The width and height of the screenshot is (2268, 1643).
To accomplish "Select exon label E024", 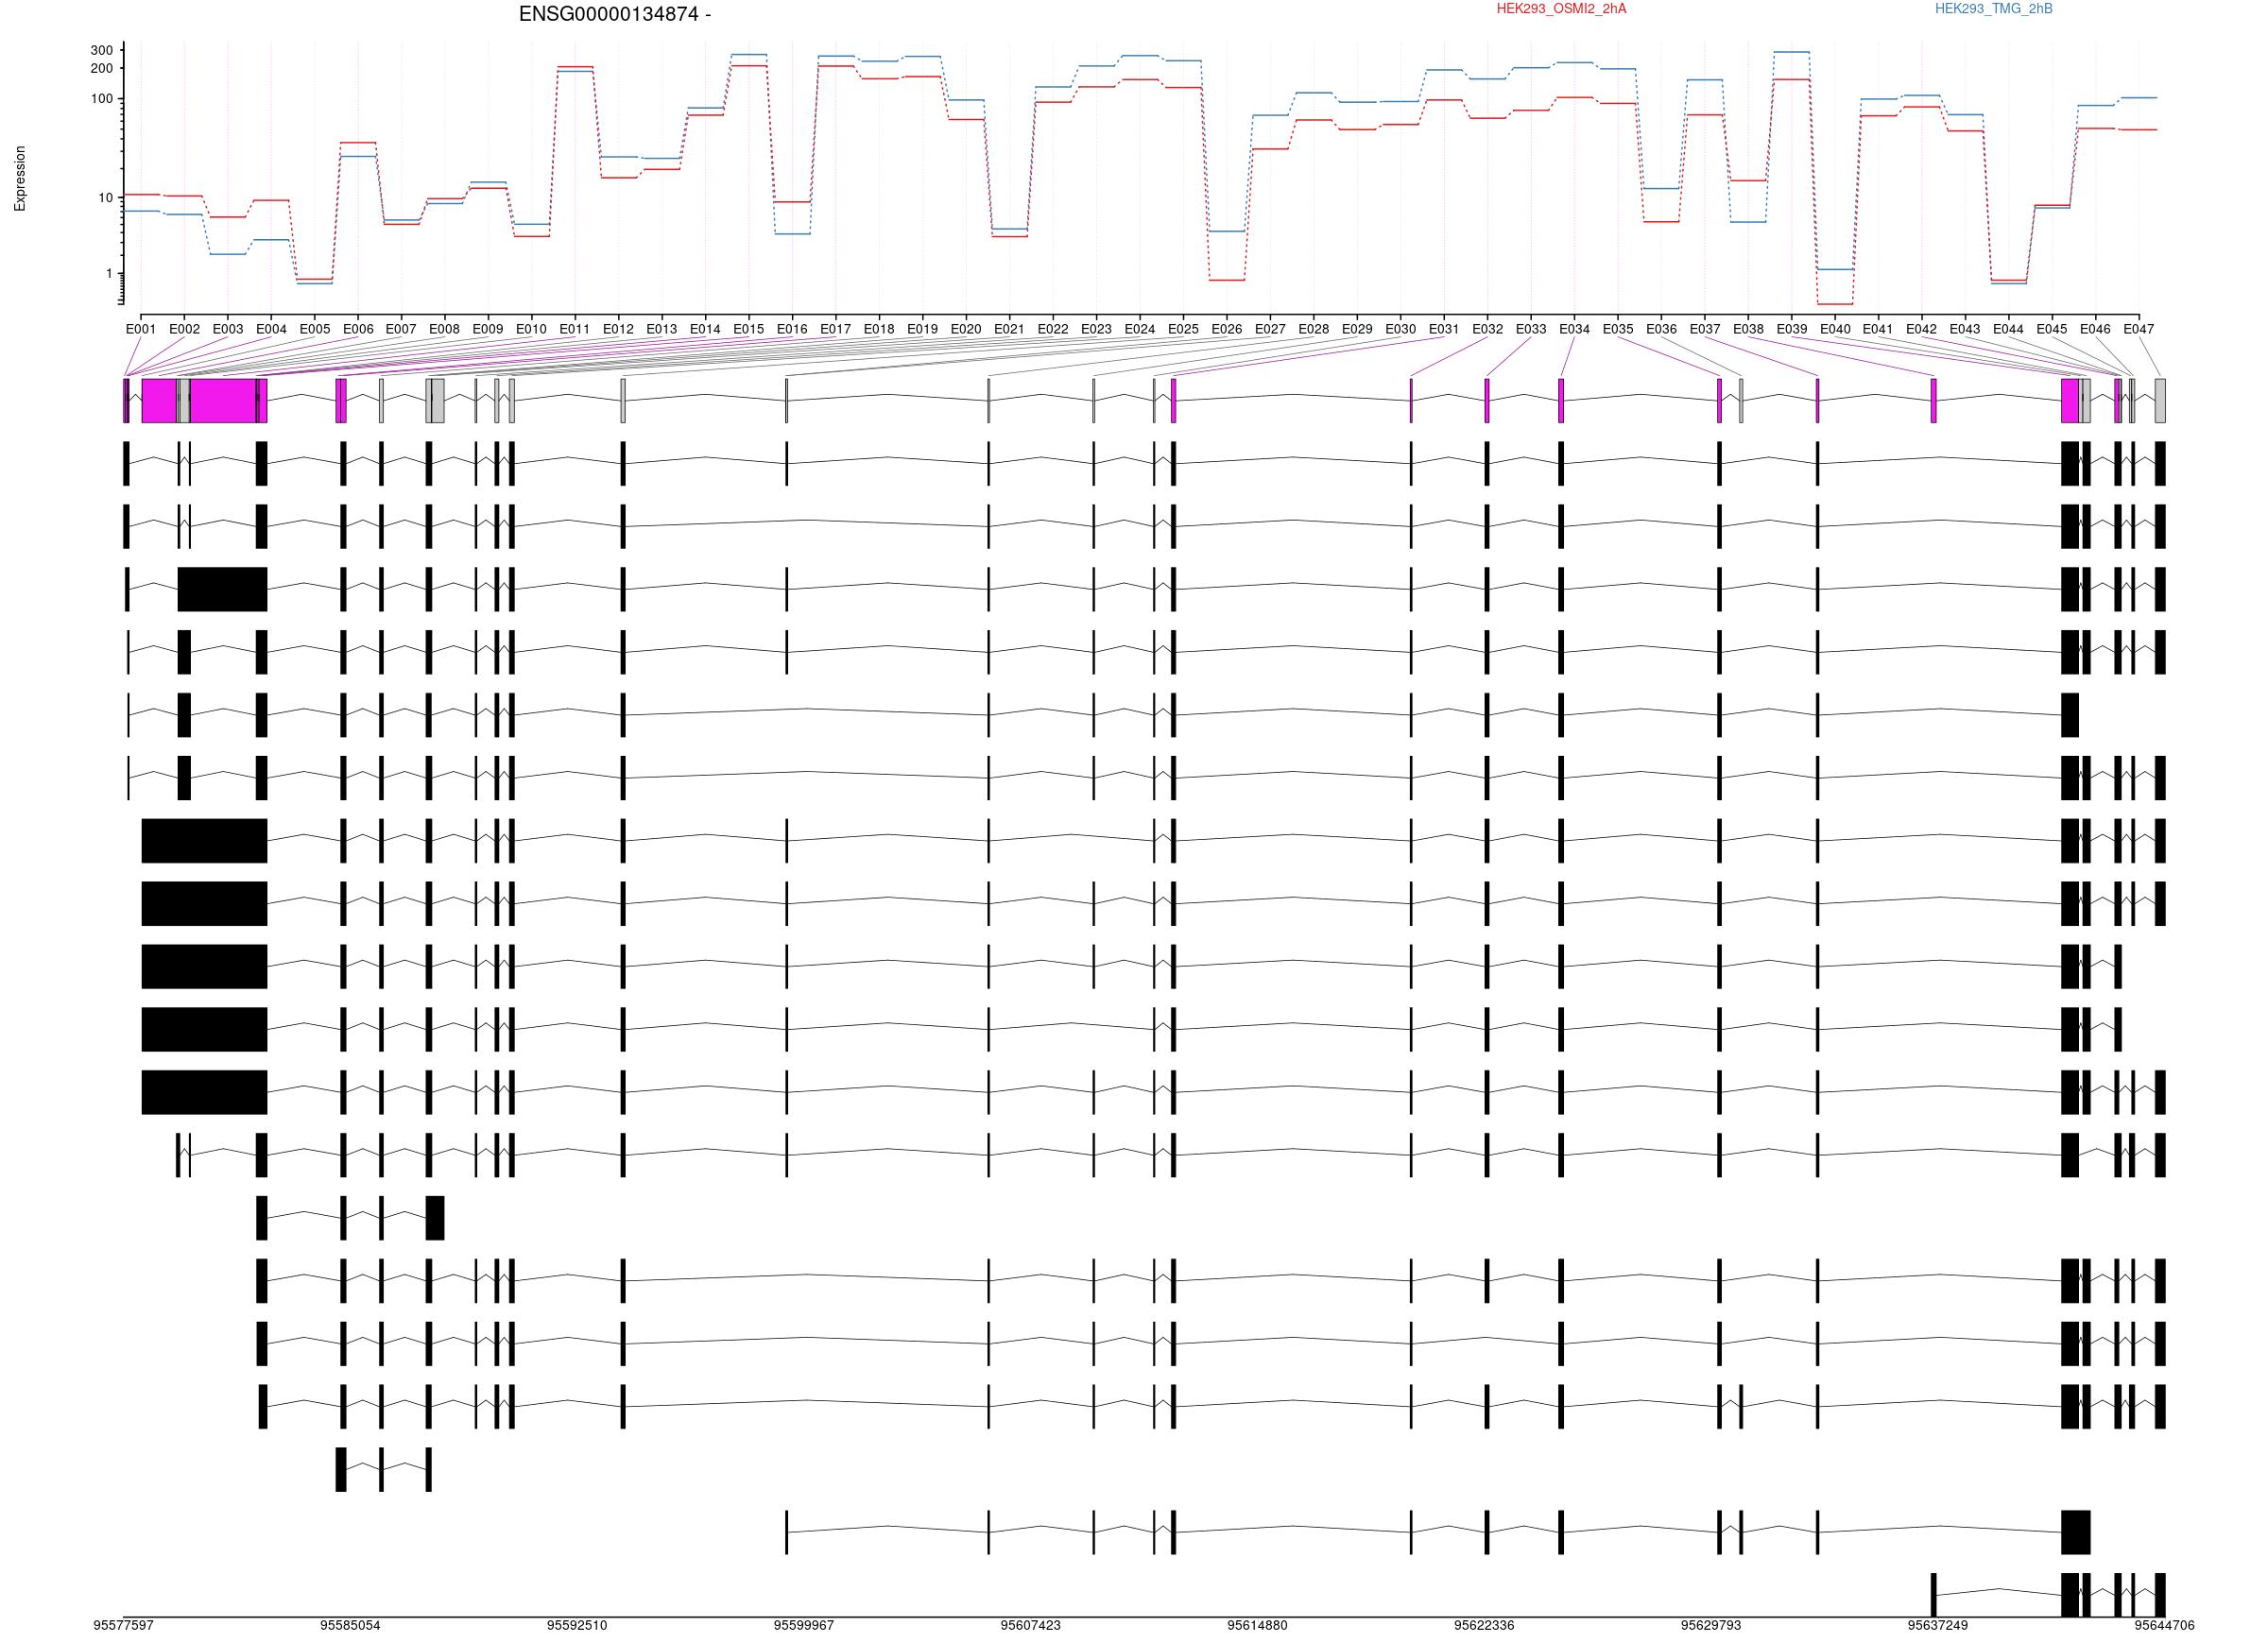I will pyautogui.click(x=1140, y=329).
